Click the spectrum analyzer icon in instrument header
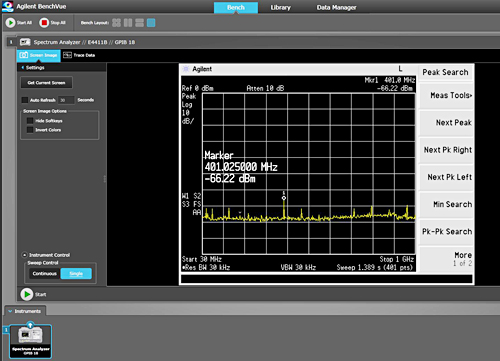This screenshot has height=361, width=500. [x=25, y=42]
